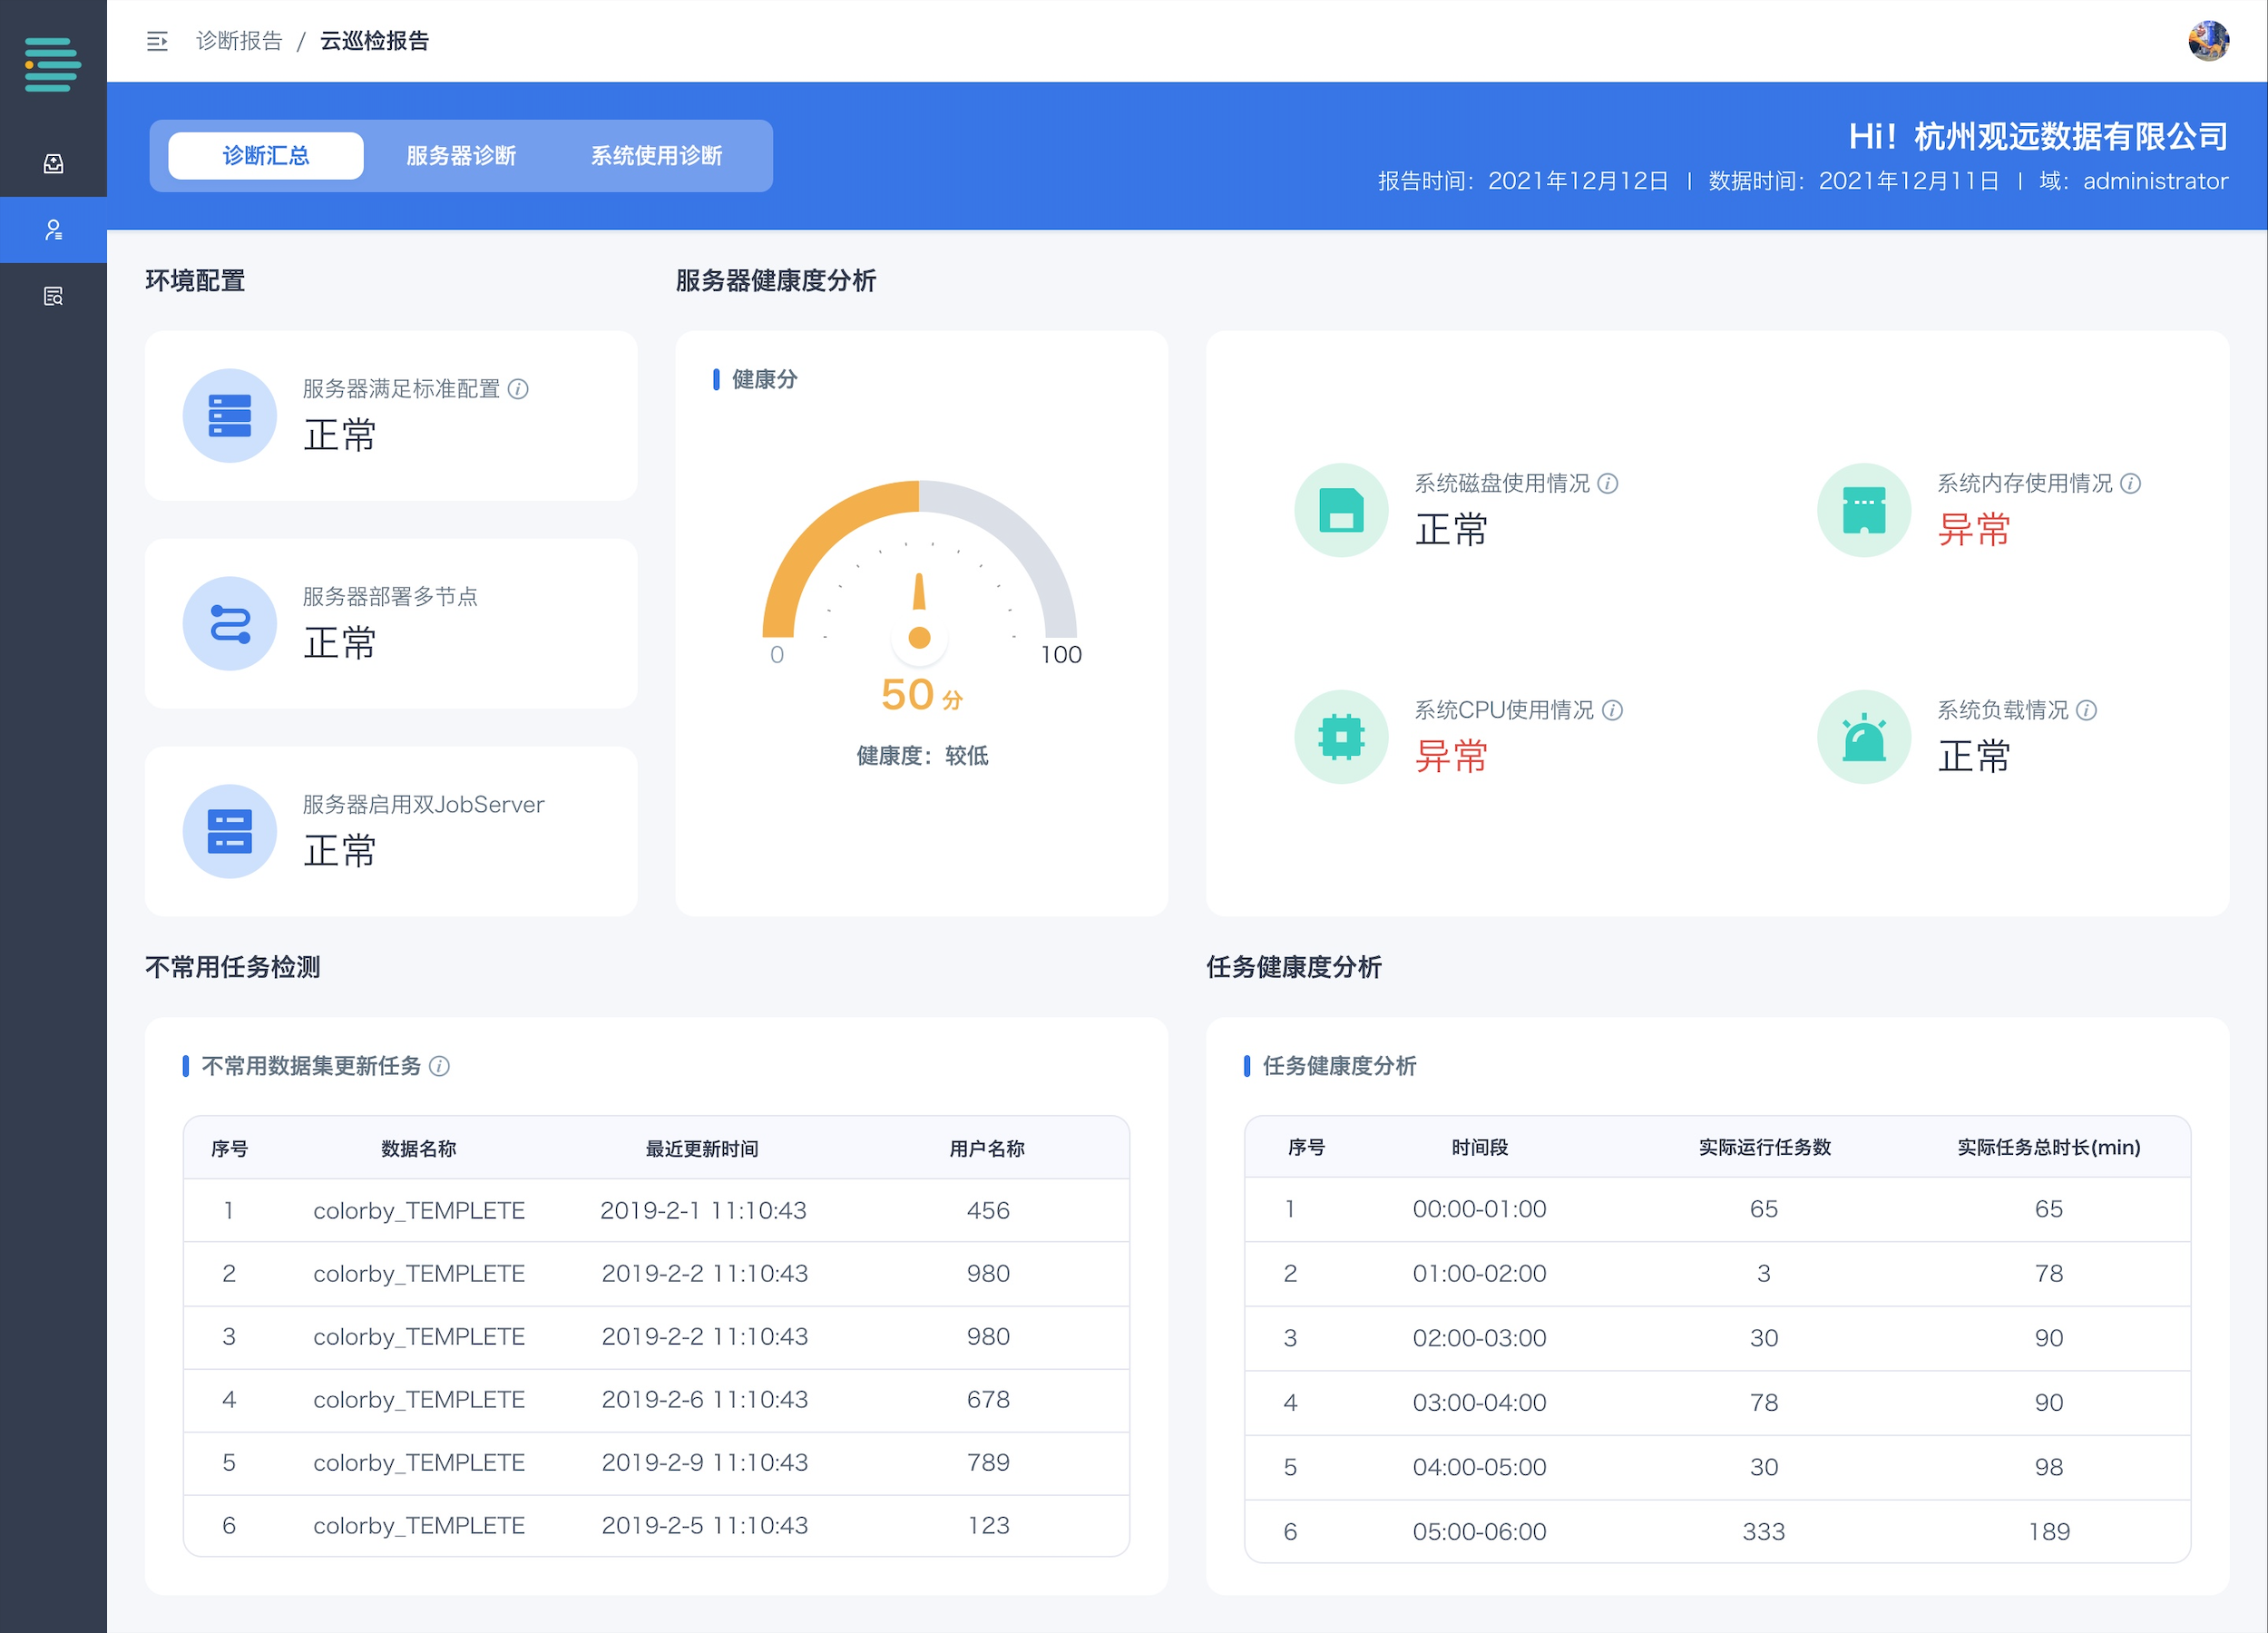Click user value 456
This screenshot has width=2268, height=1633.
click(x=988, y=1211)
